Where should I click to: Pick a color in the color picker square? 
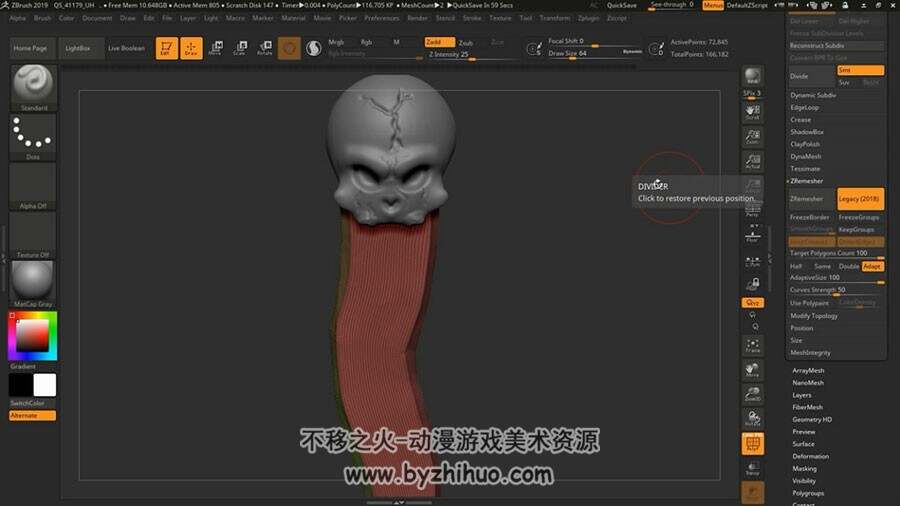[x=32, y=335]
